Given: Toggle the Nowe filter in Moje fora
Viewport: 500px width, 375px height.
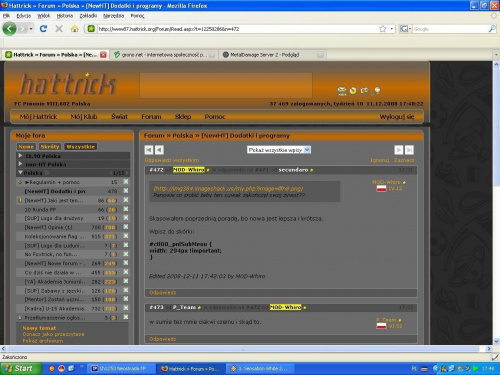Looking at the screenshot, I should point(26,147).
